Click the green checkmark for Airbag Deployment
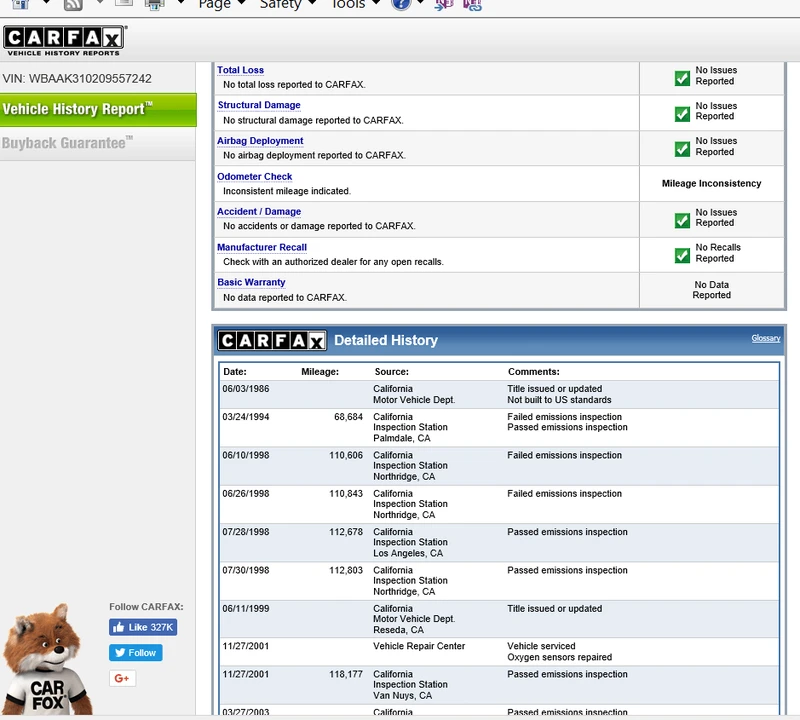This screenshot has height=720, width=800. coord(682,149)
